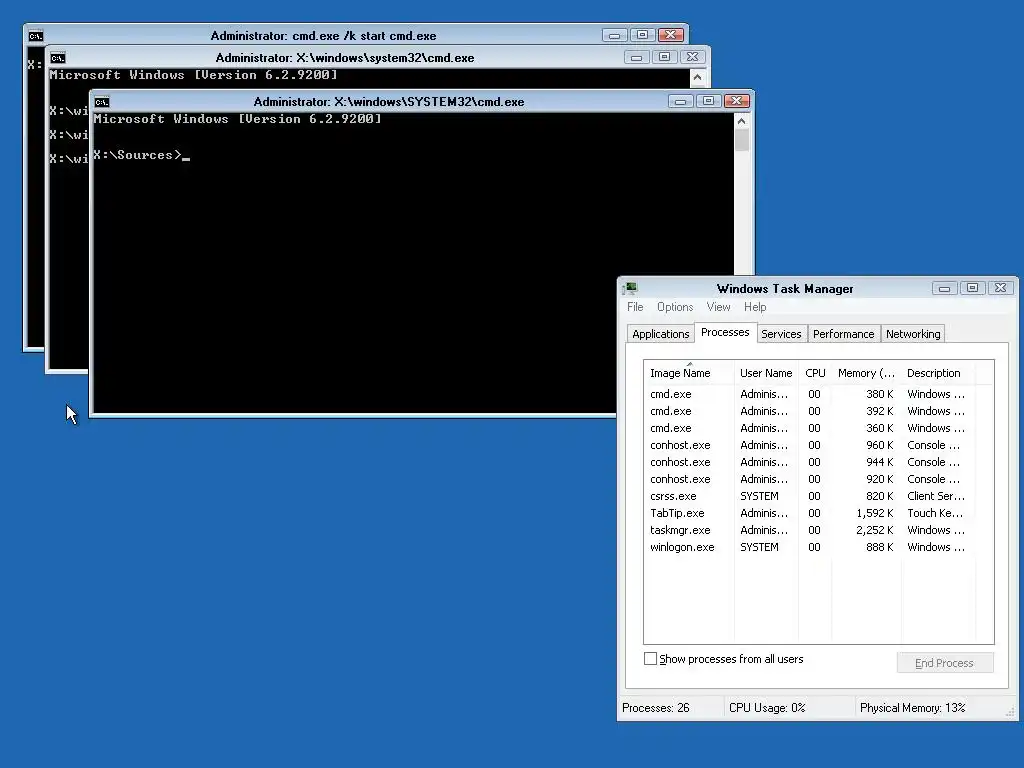Click the X:\Sources> command prompt line

pyautogui.click(x=141, y=155)
